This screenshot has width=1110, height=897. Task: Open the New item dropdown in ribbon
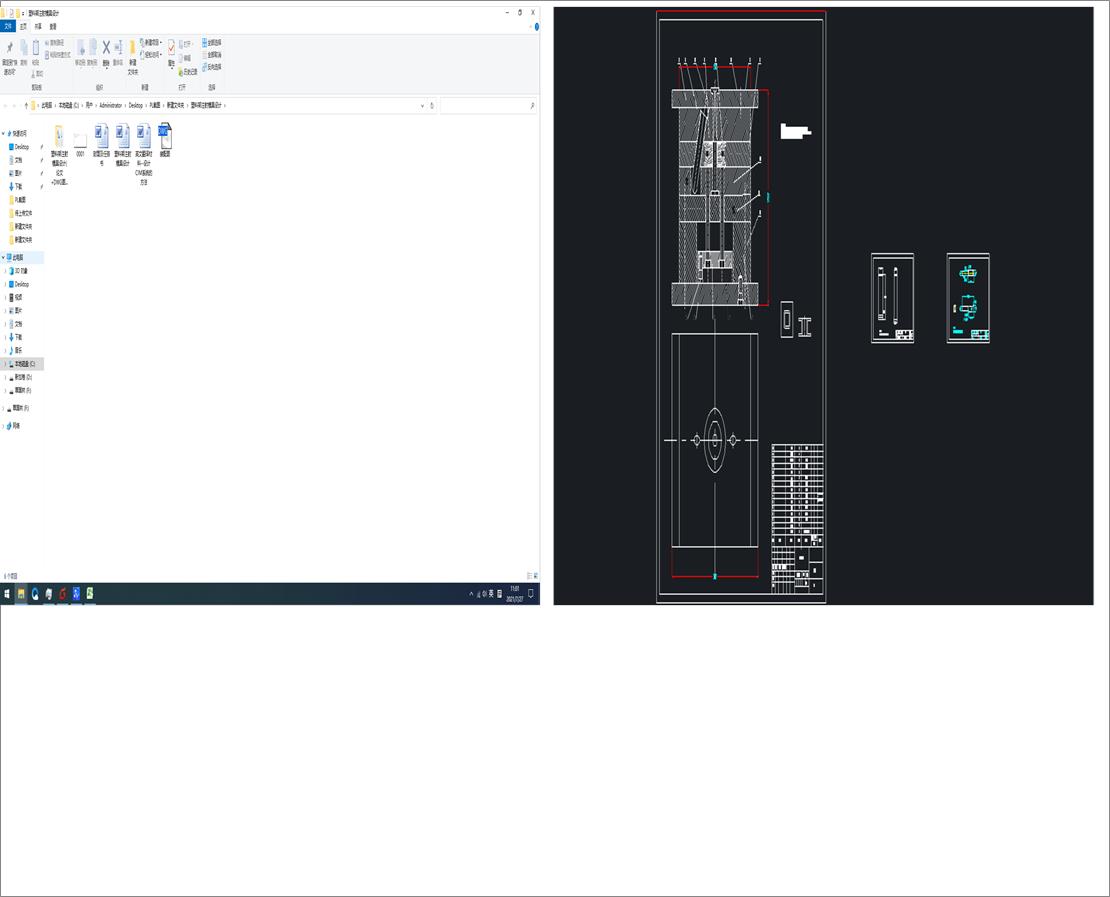point(151,42)
